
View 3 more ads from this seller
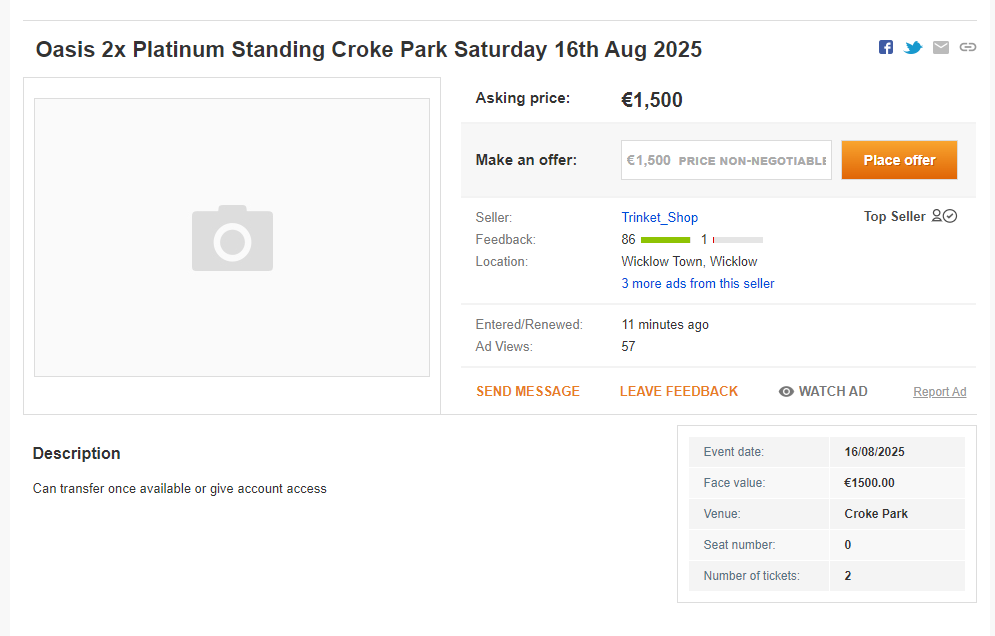click(x=697, y=283)
